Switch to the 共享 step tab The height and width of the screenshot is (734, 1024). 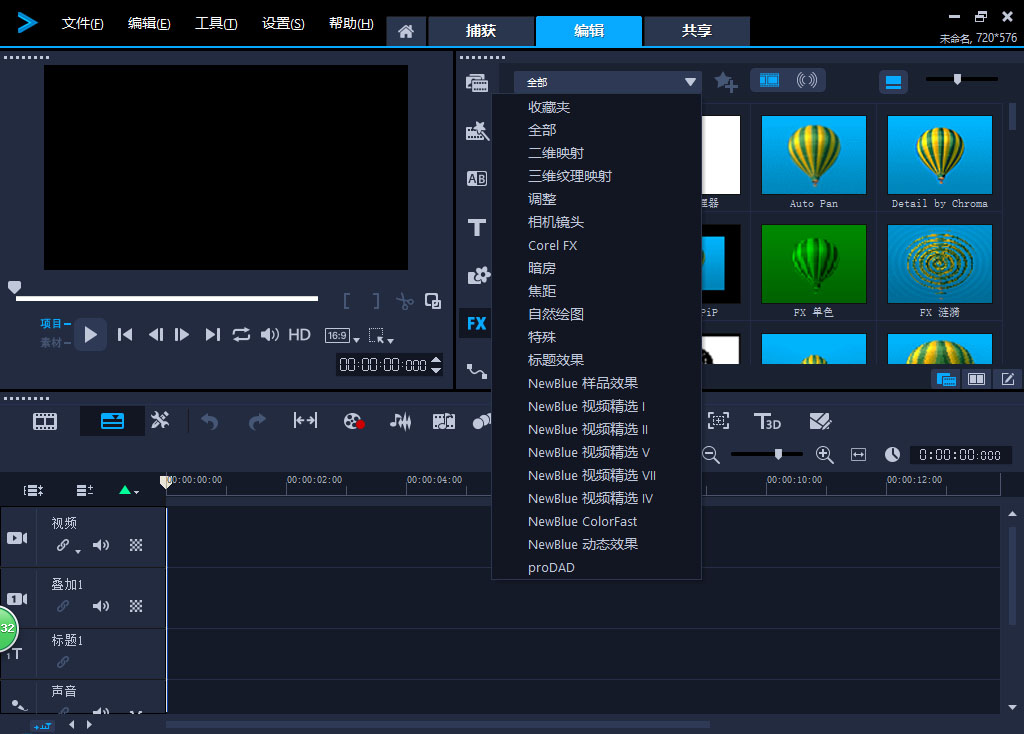[x=696, y=31]
